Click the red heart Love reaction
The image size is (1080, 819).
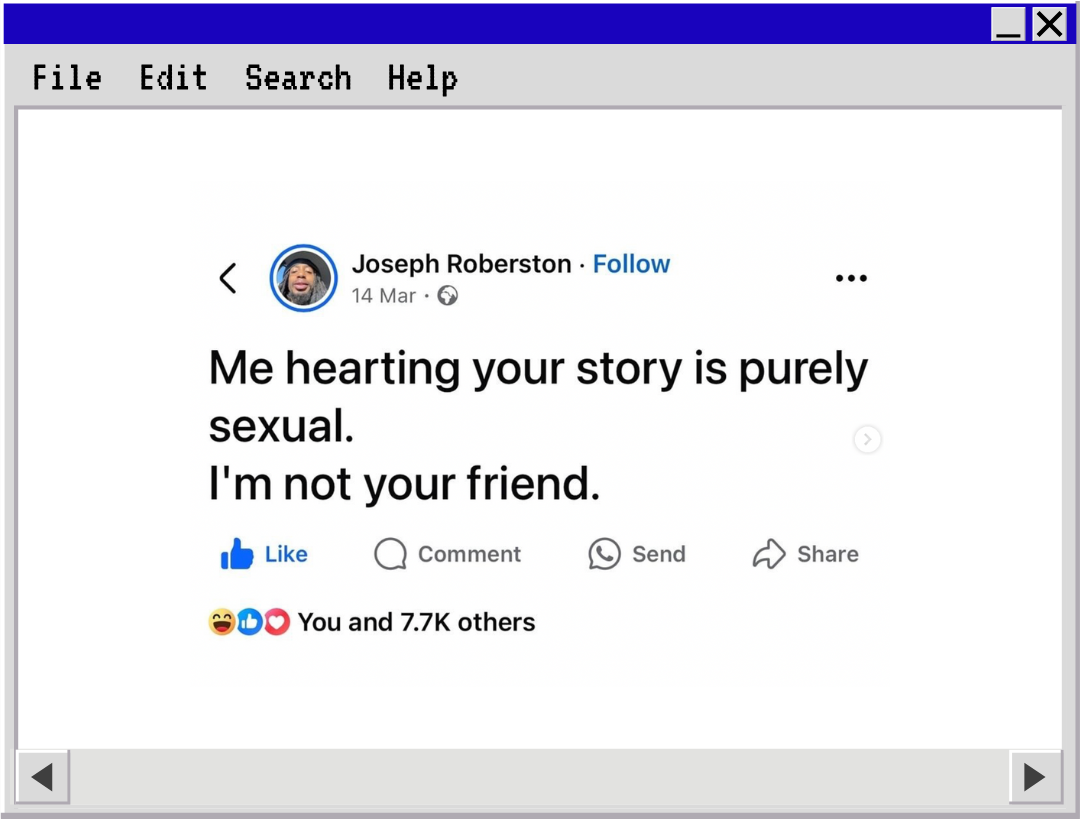(276, 622)
